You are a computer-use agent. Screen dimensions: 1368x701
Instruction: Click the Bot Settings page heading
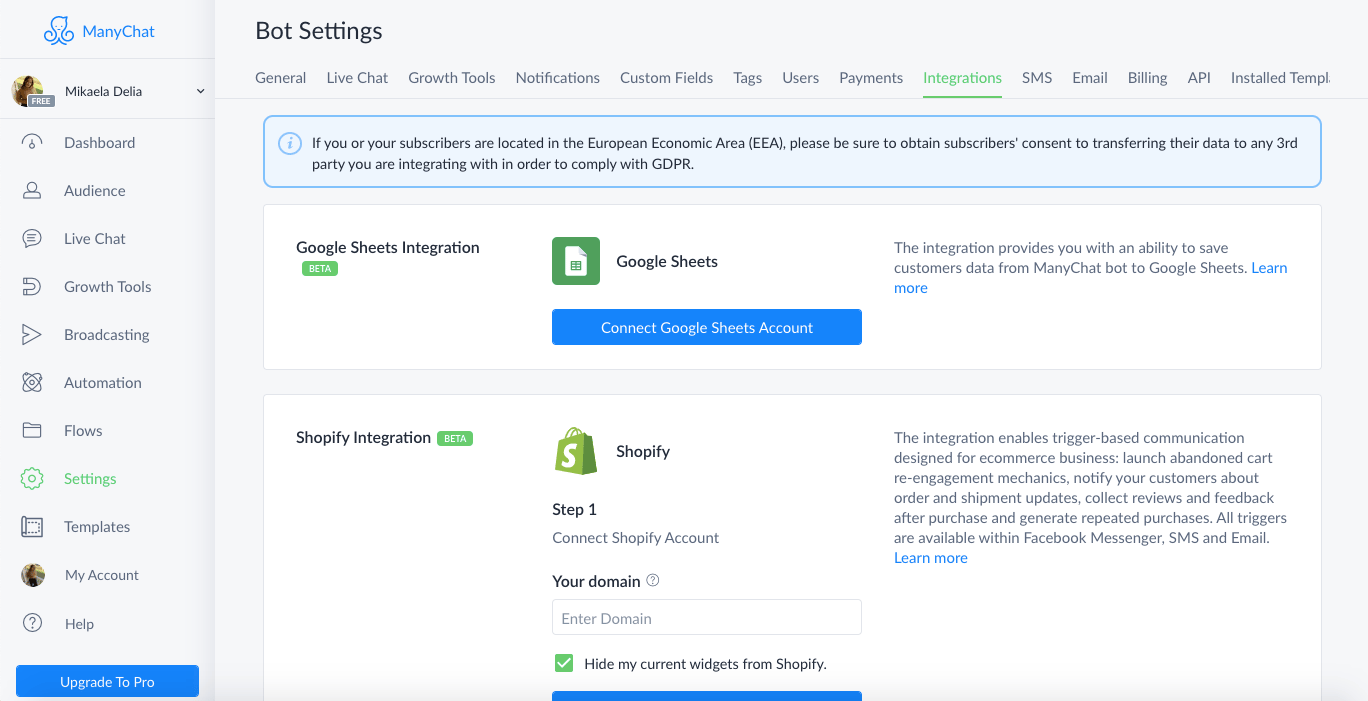(x=319, y=31)
